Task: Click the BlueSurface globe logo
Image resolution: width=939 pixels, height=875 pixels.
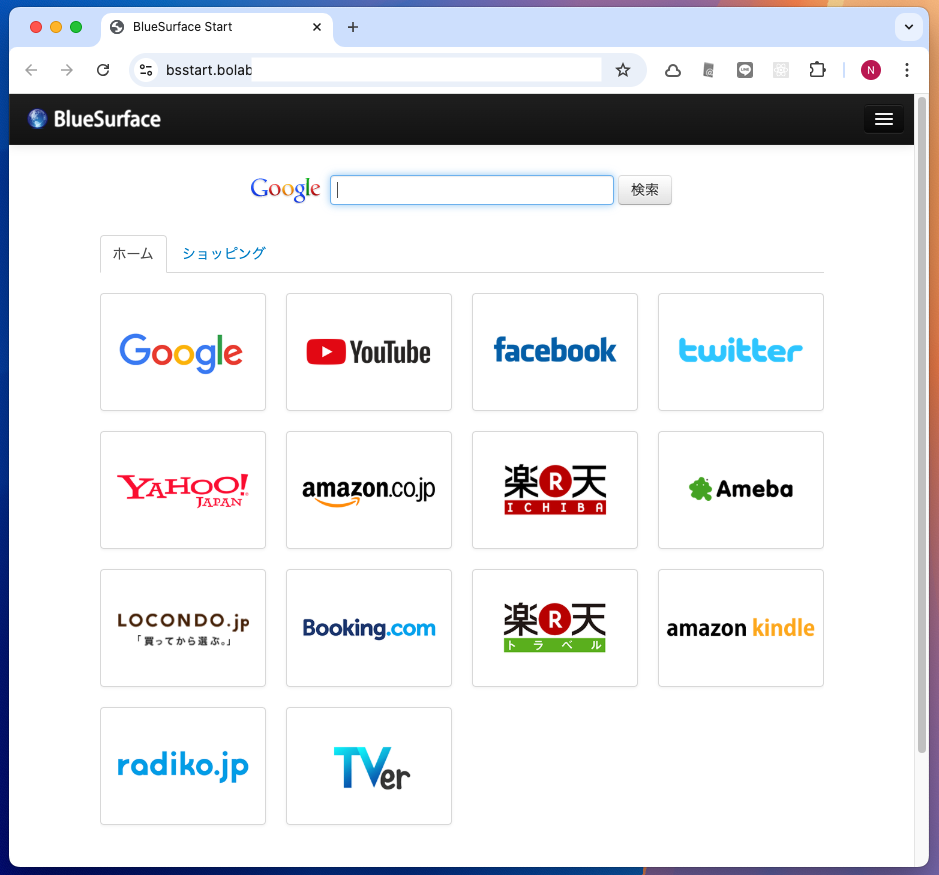Action: click(x=37, y=119)
